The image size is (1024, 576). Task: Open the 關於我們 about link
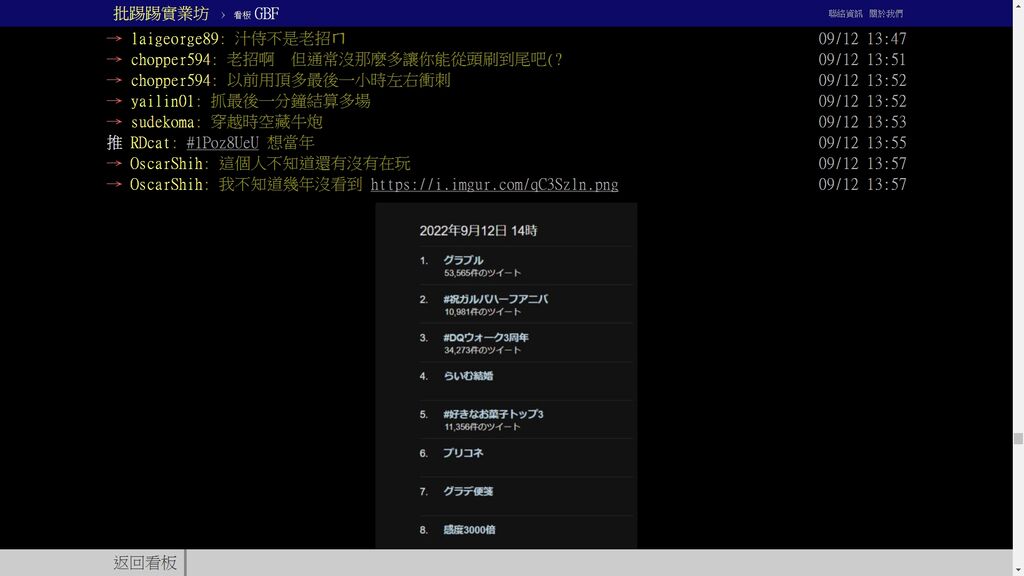click(x=886, y=14)
